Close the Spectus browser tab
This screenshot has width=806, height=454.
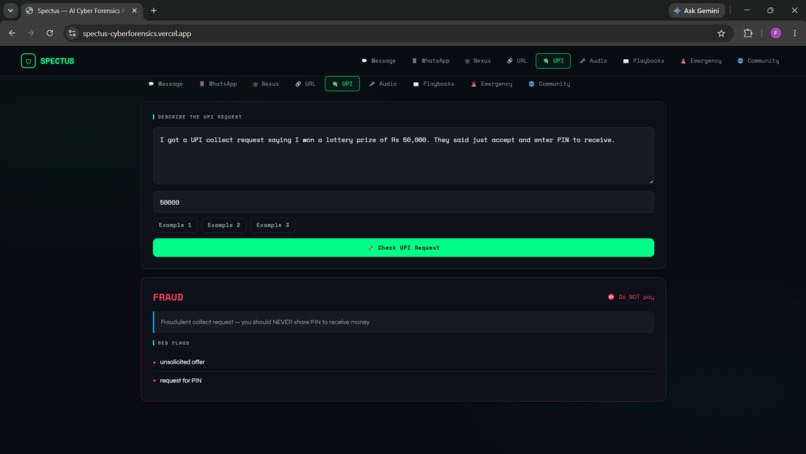coord(135,10)
